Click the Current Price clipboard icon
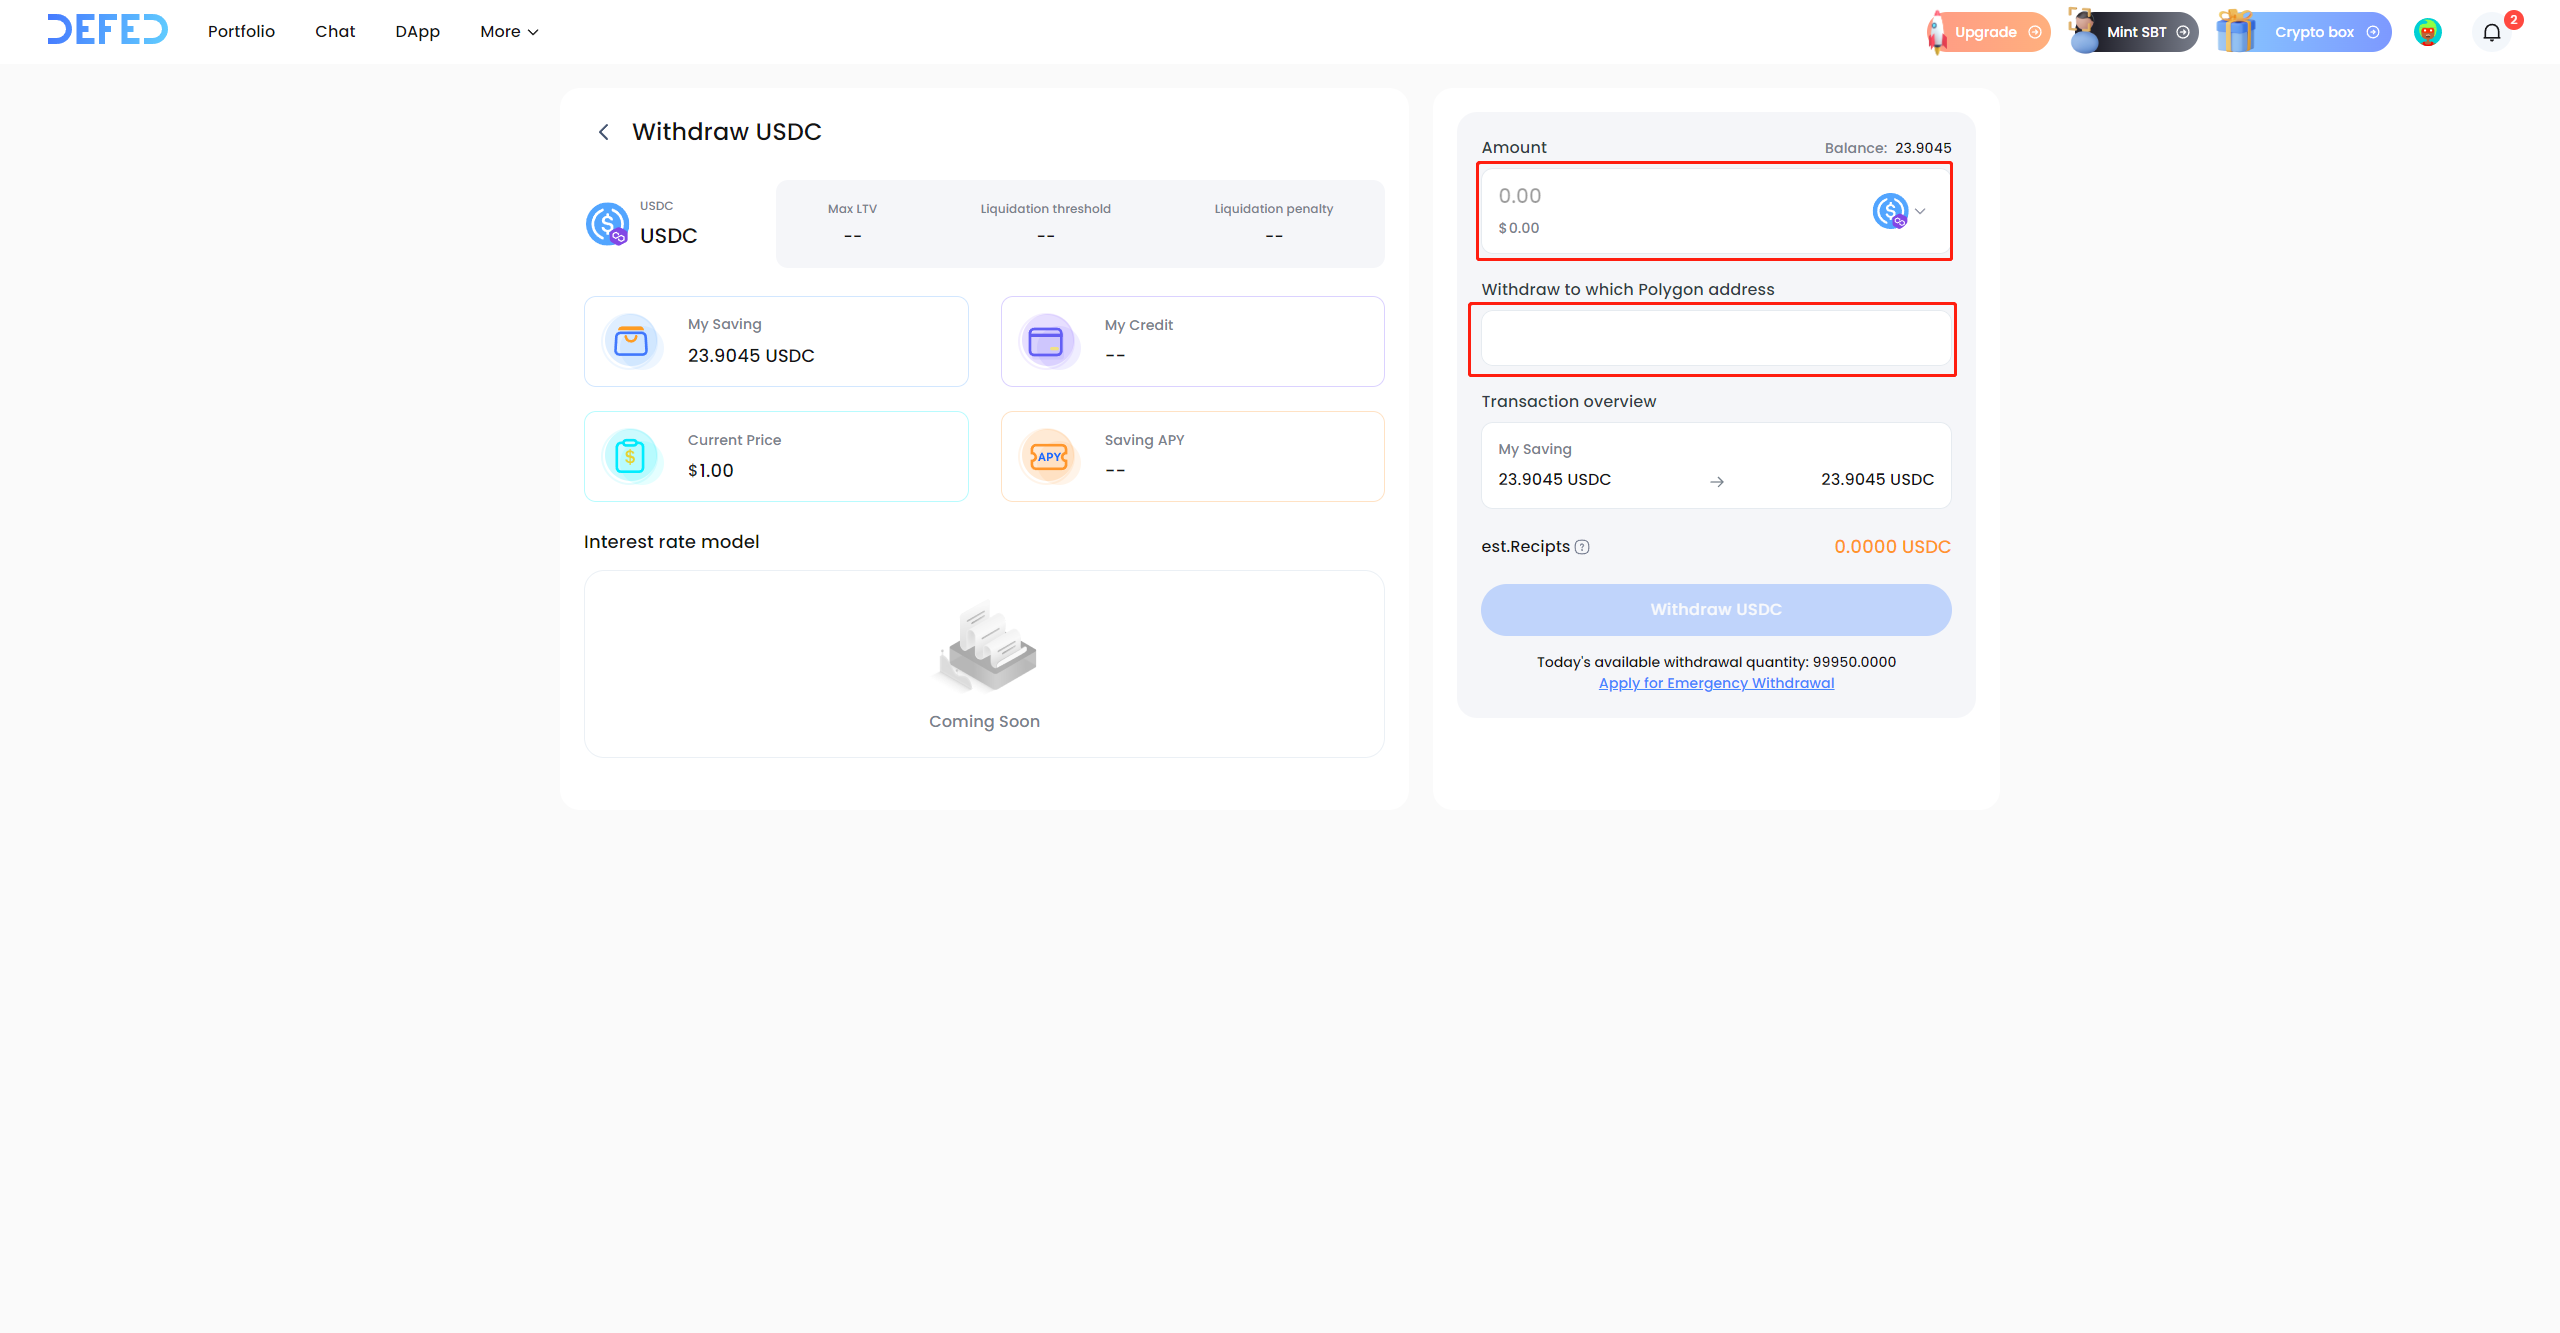 pyautogui.click(x=630, y=457)
